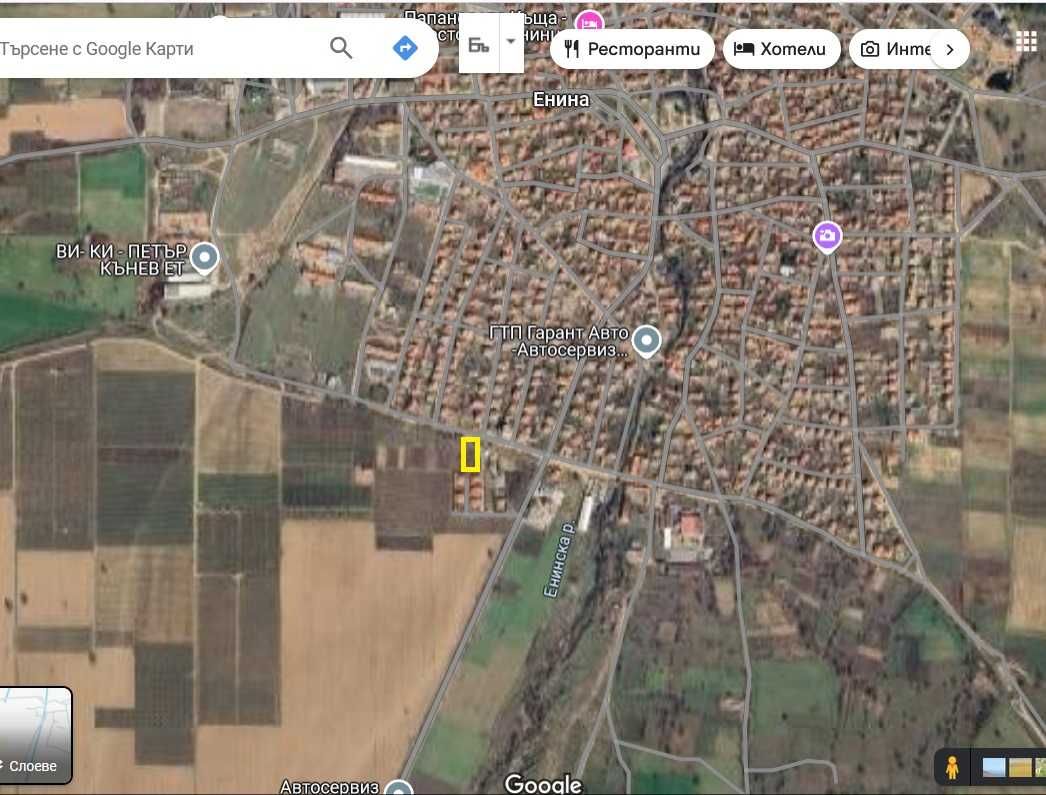The height and width of the screenshot is (795, 1046).
Task: Filter map by Ресторанти
Action: point(632,49)
